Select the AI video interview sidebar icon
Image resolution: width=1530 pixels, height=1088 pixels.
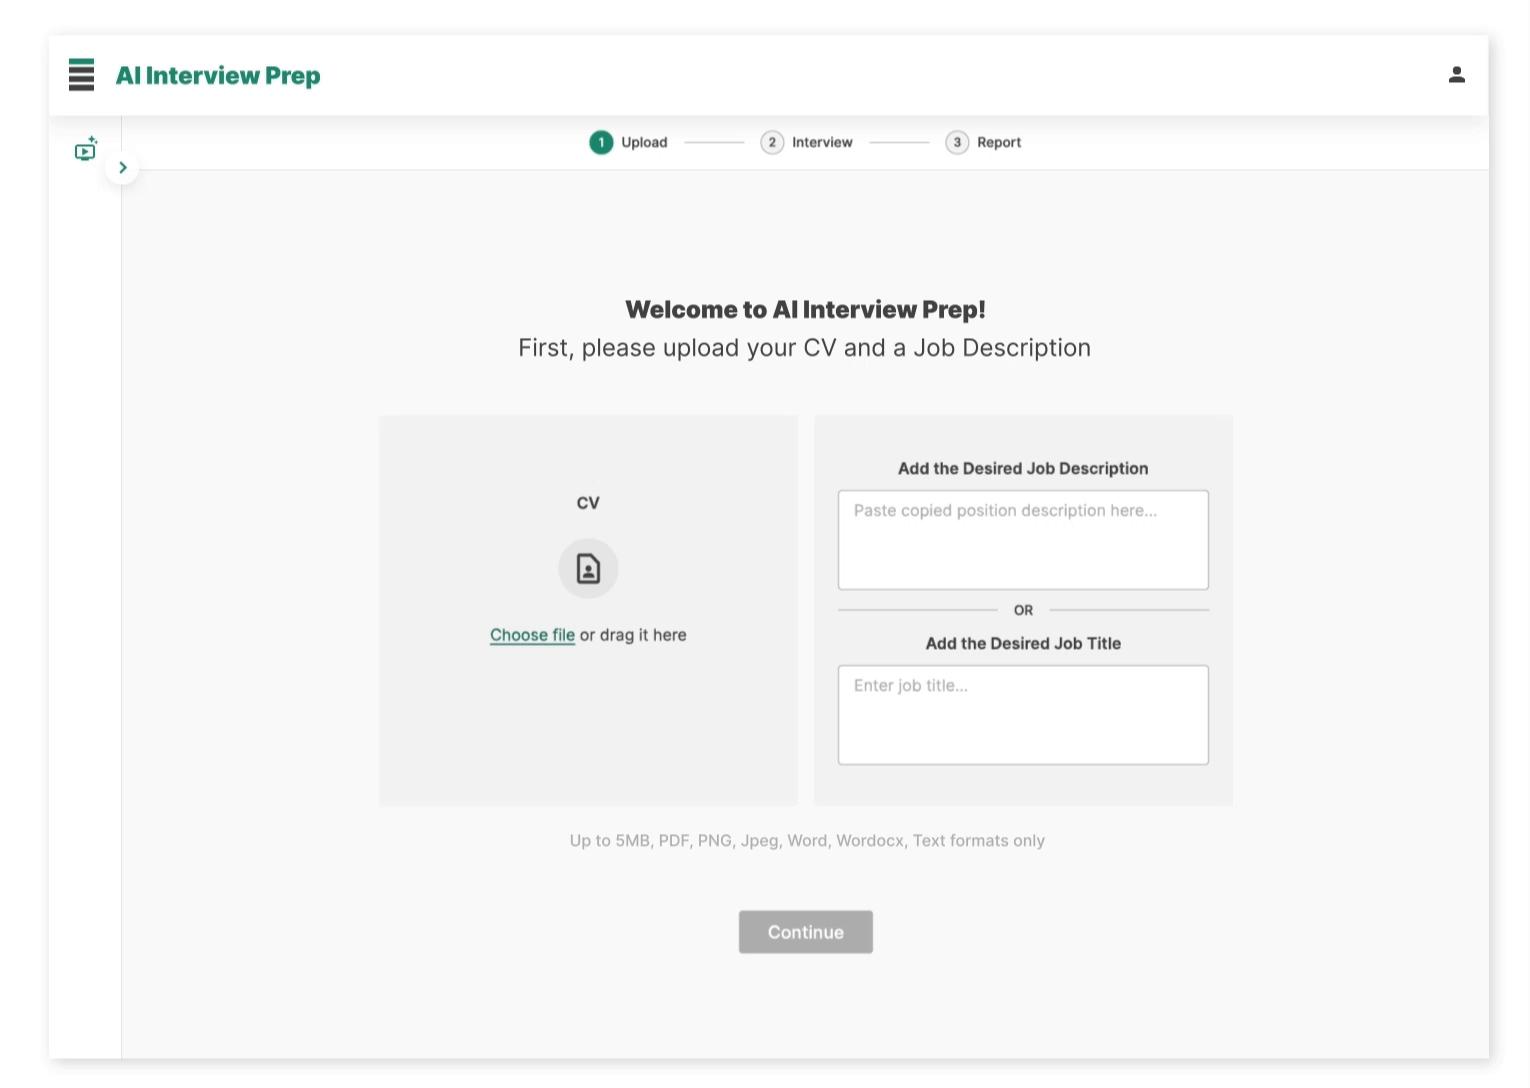(x=86, y=150)
